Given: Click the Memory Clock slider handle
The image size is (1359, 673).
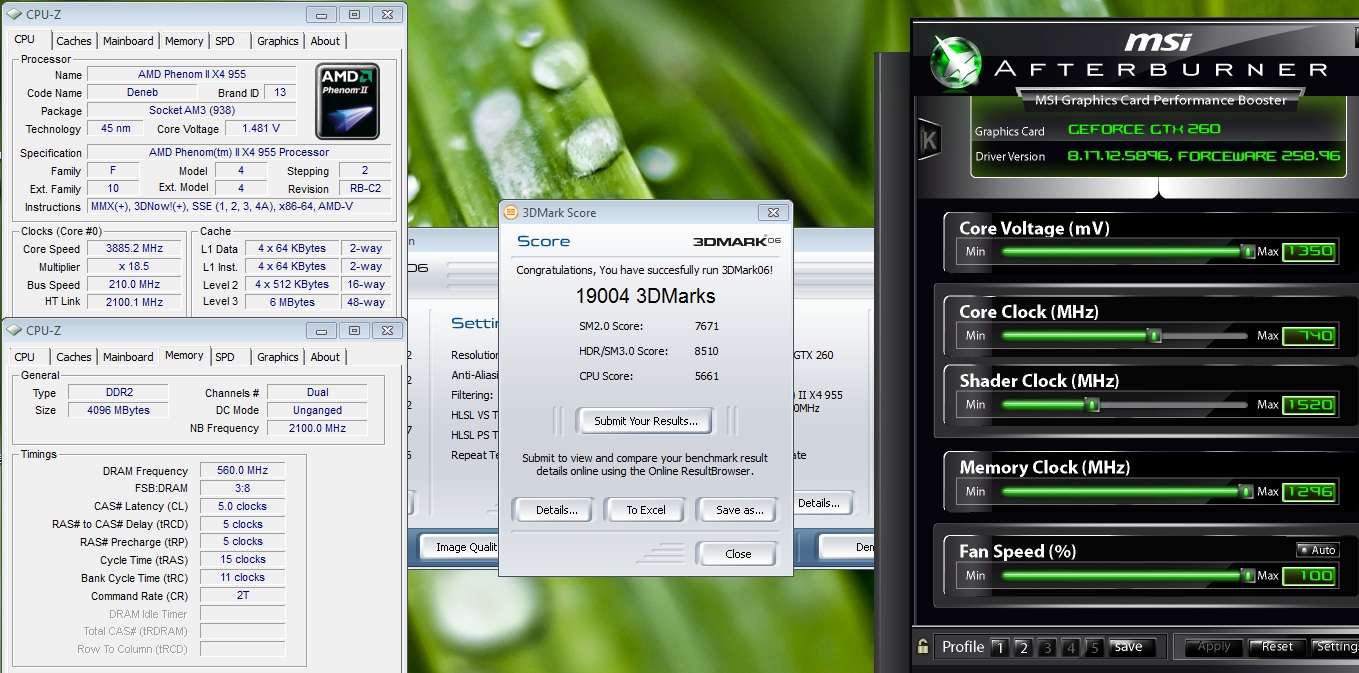Looking at the screenshot, I should click(x=1245, y=492).
